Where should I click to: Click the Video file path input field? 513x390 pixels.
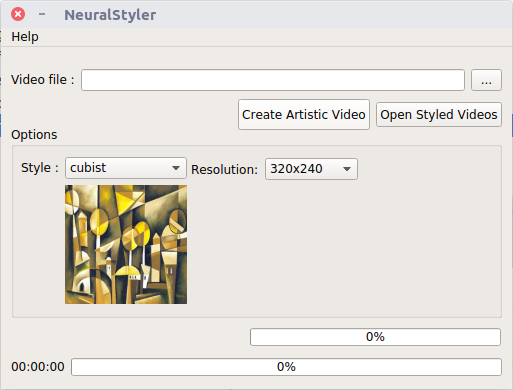[273, 80]
